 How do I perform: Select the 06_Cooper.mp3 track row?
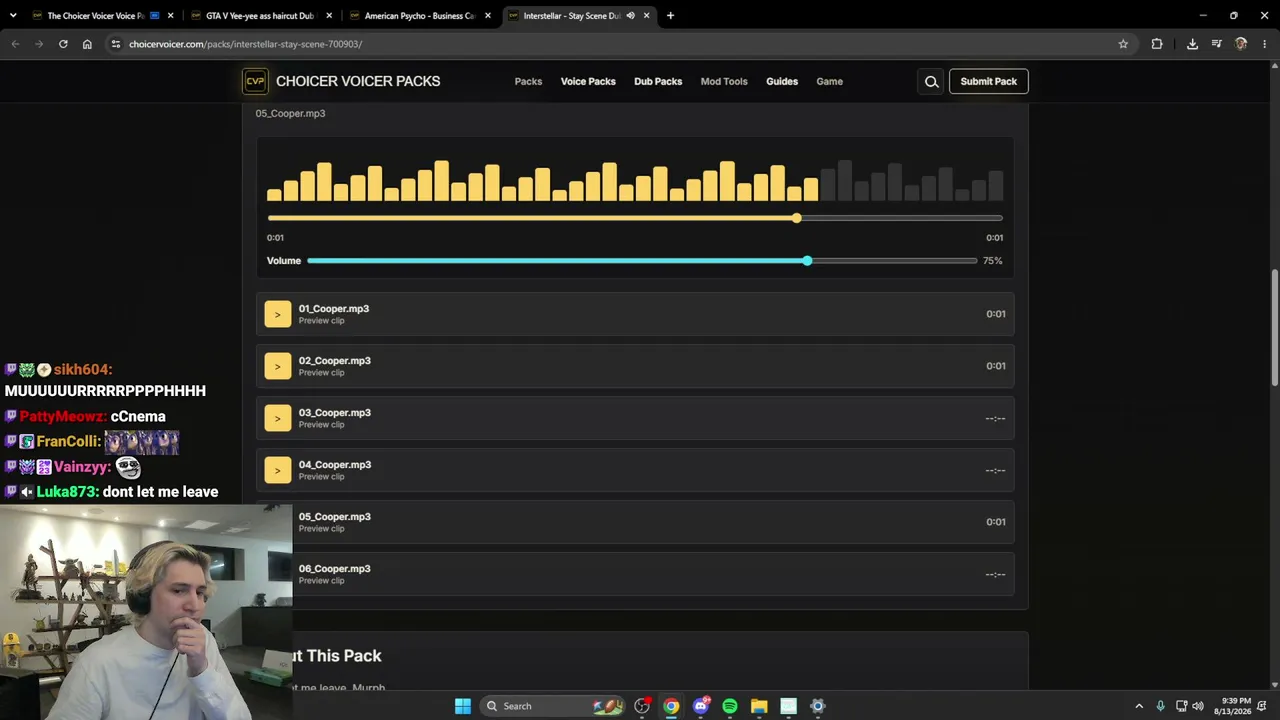[x=635, y=574]
